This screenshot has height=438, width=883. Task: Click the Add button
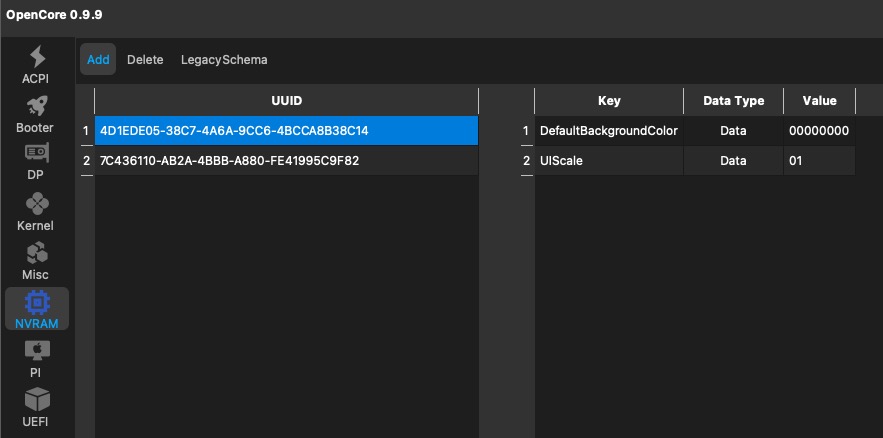pos(98,60)
